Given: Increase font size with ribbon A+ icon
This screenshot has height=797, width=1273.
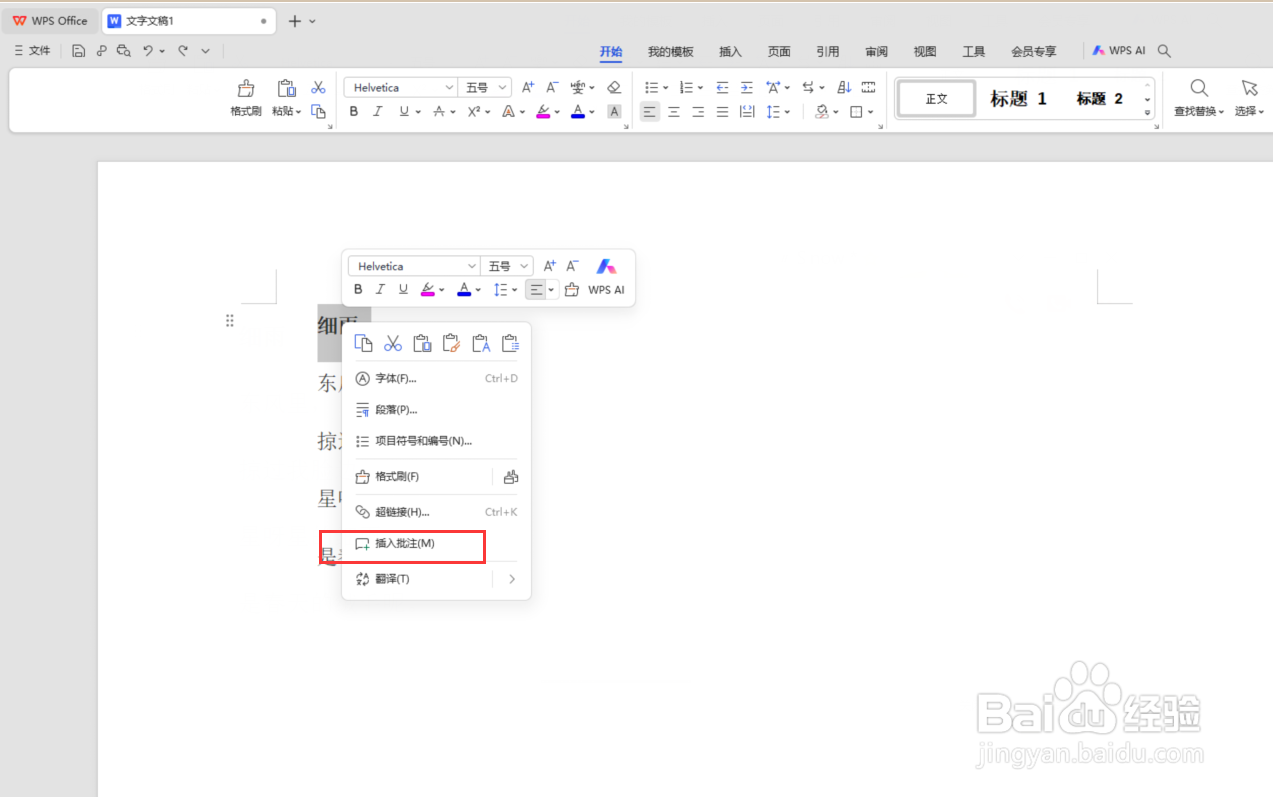Looking at the screenshot, I should tap(528, 87).
